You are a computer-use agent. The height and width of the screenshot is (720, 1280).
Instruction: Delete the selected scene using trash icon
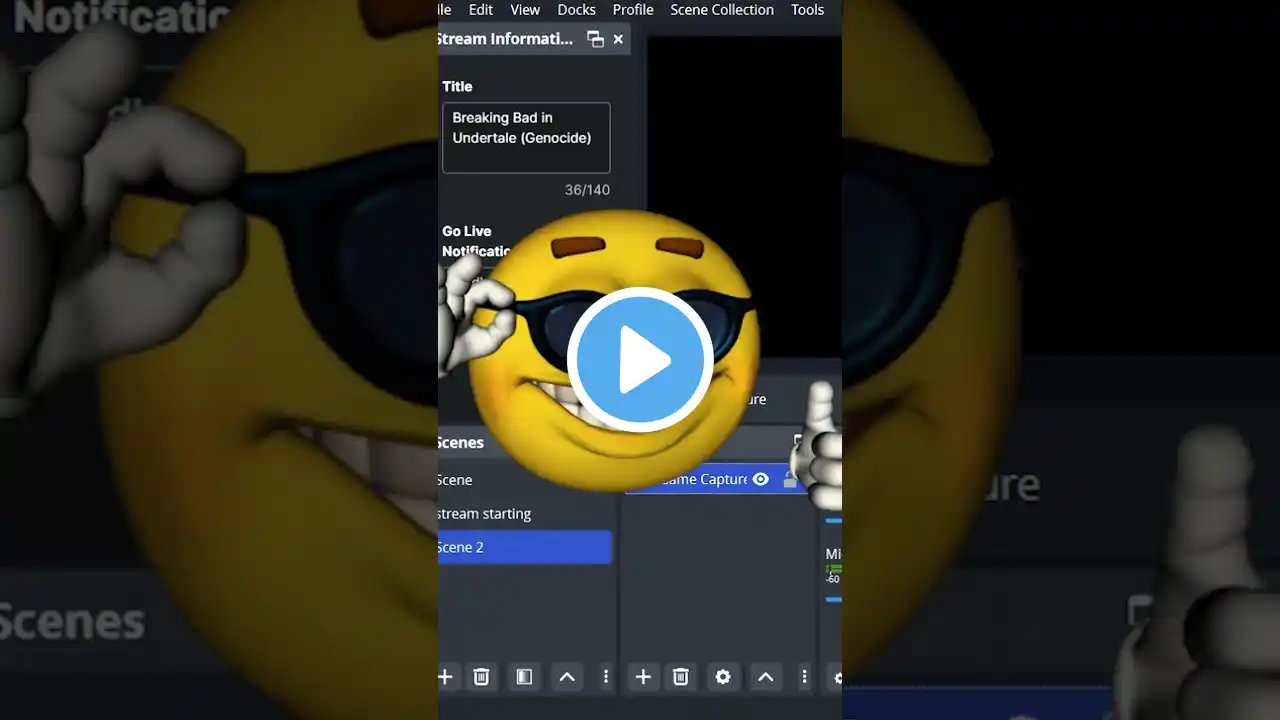(481, 677)
